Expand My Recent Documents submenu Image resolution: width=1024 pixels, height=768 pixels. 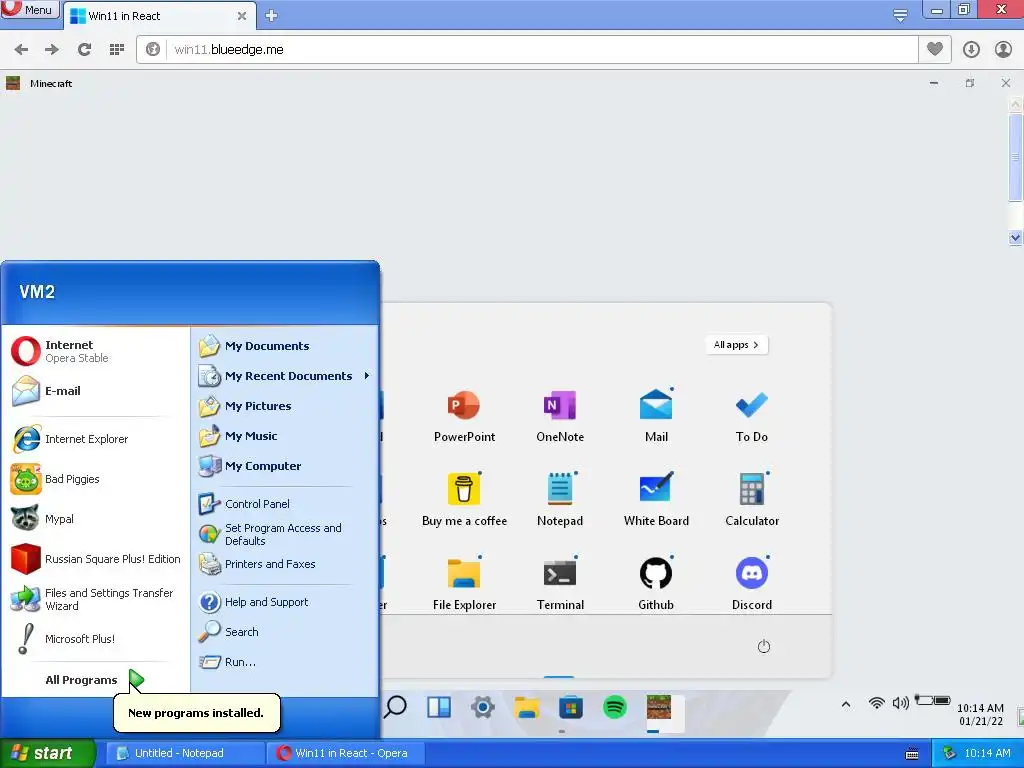[285, 376]
